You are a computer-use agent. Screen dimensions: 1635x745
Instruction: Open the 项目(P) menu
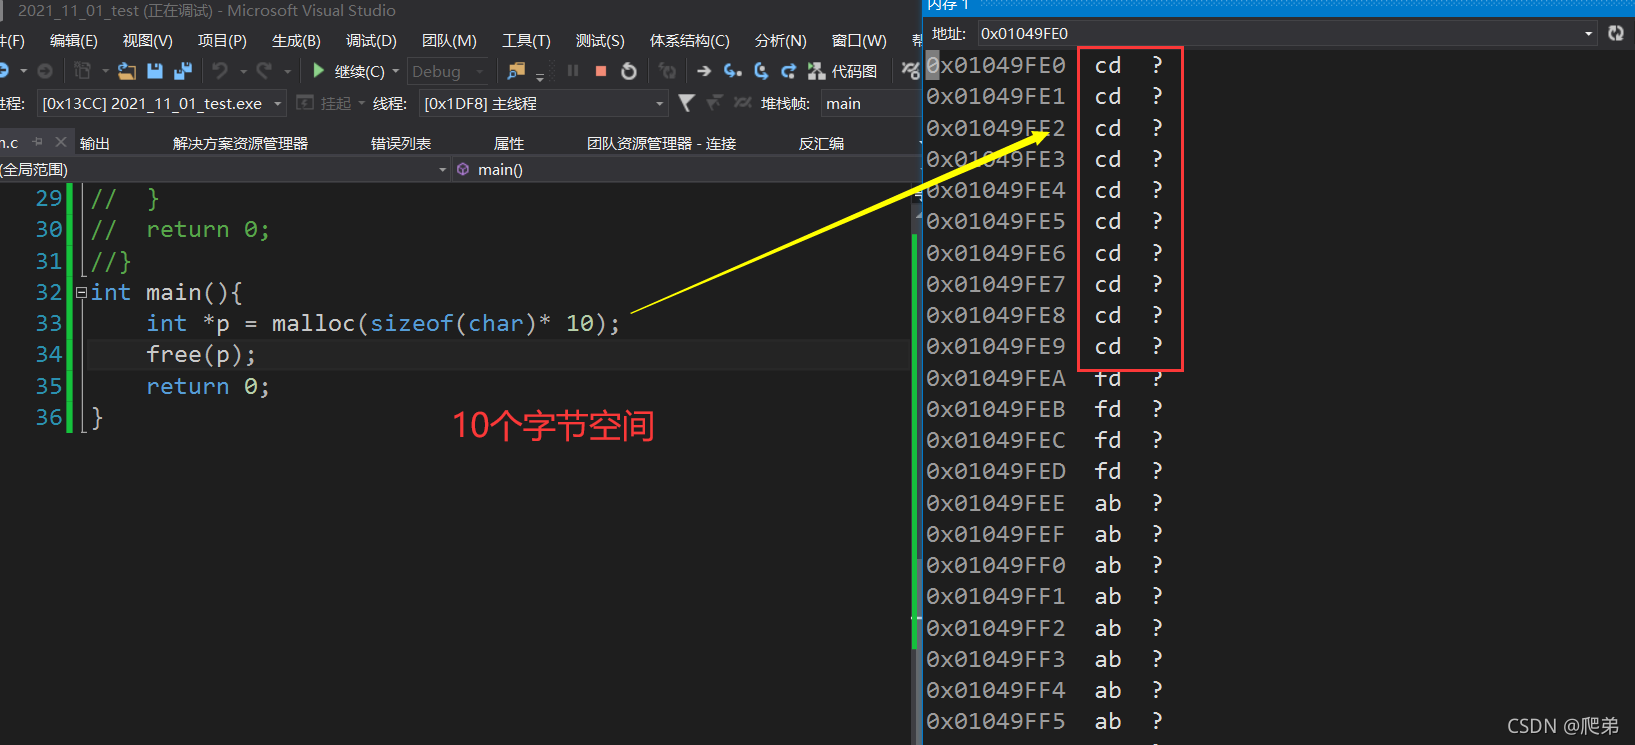point(222,40)
